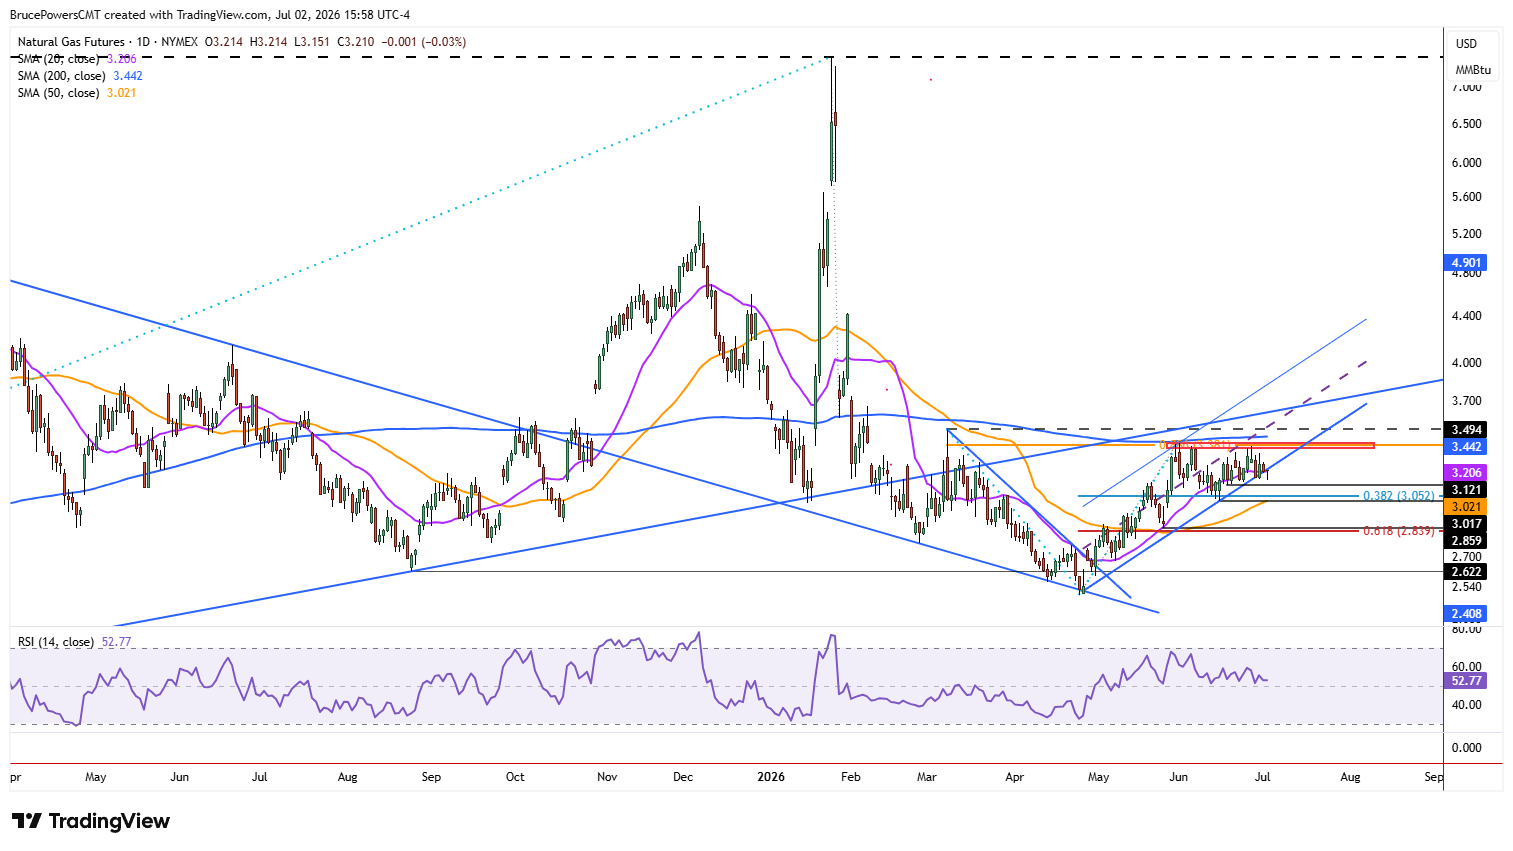Select the black 2.859 price label
Image resolution: width=1513 pixels, height=851 pixels.
pos(1466,541)
